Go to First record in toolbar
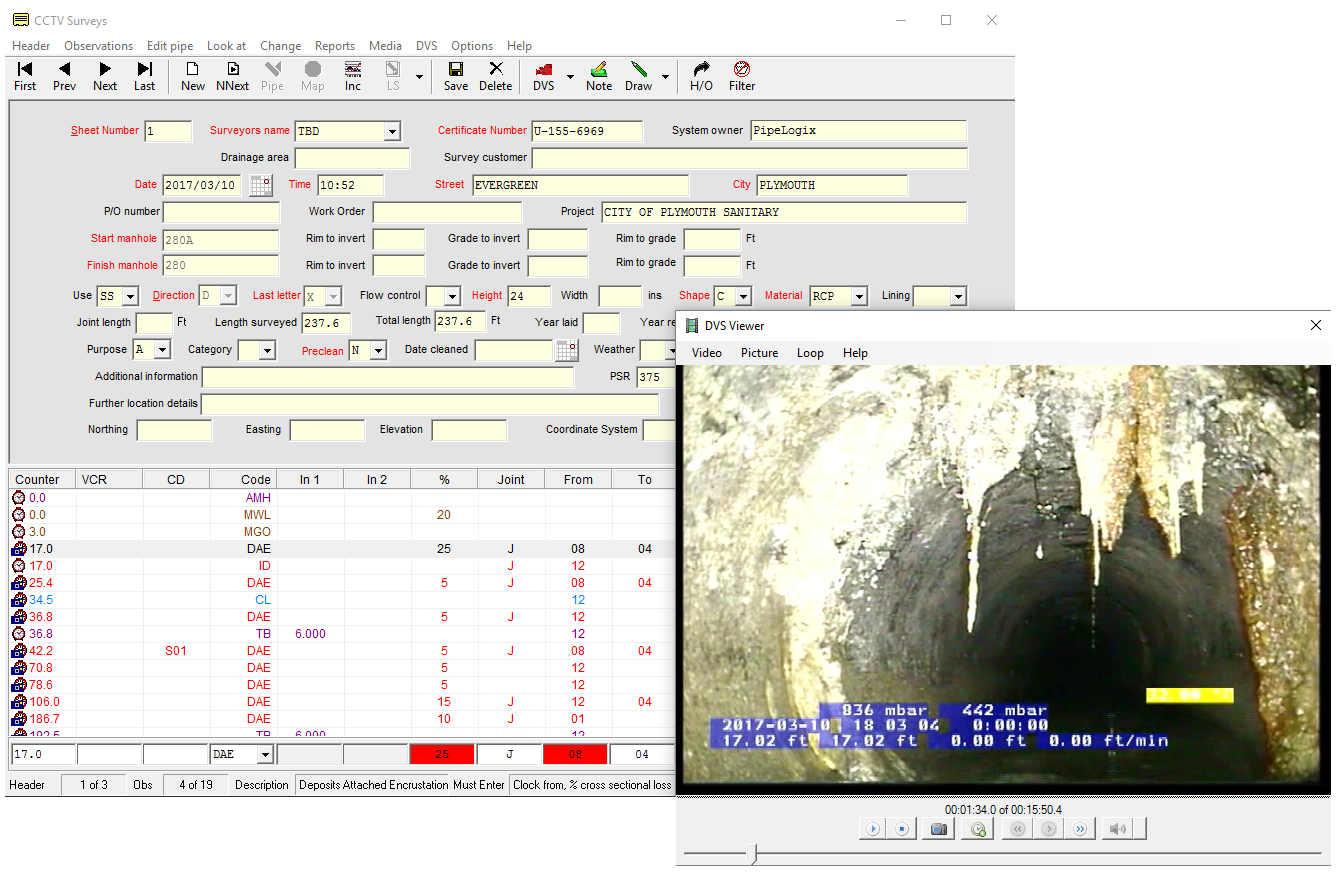This screenshot has height=872, width=1339. pos(25,76)
